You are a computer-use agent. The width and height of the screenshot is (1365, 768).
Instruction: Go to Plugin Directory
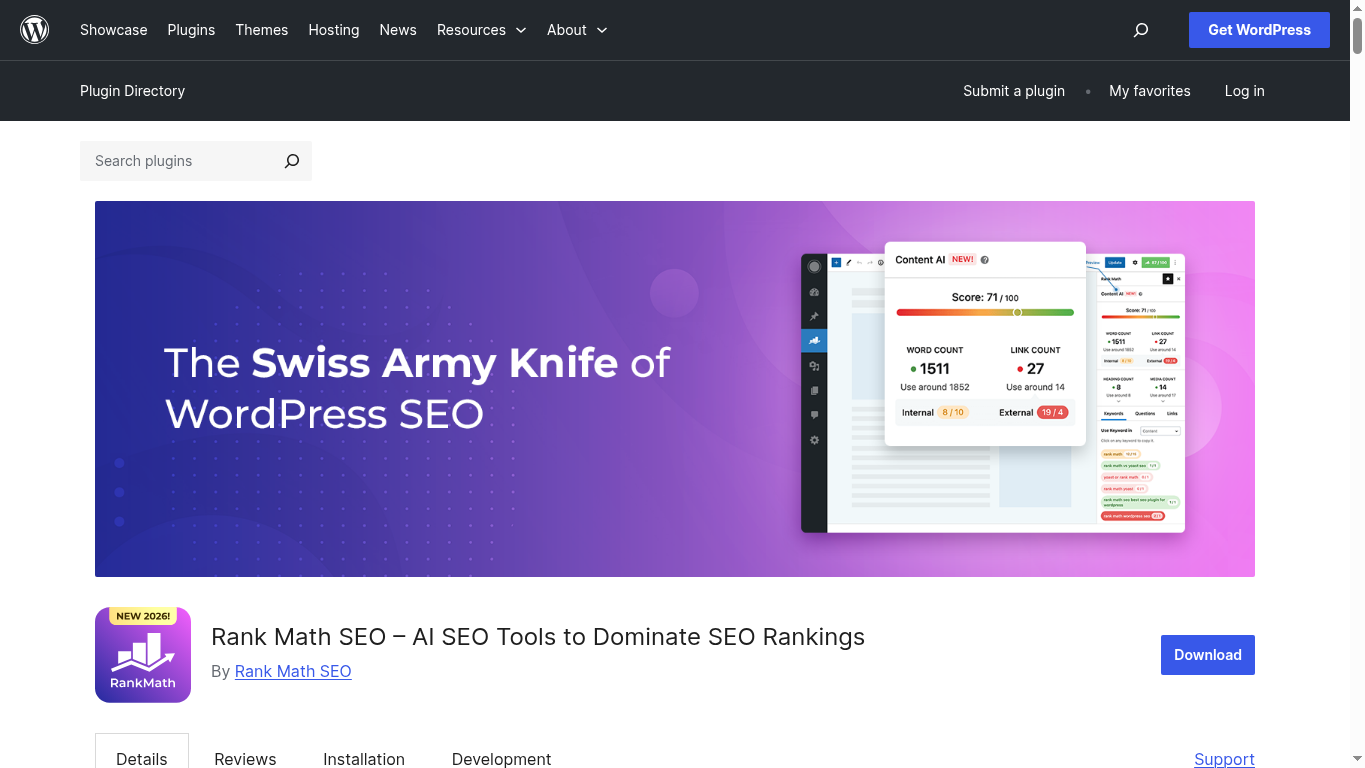click(132, 91)
